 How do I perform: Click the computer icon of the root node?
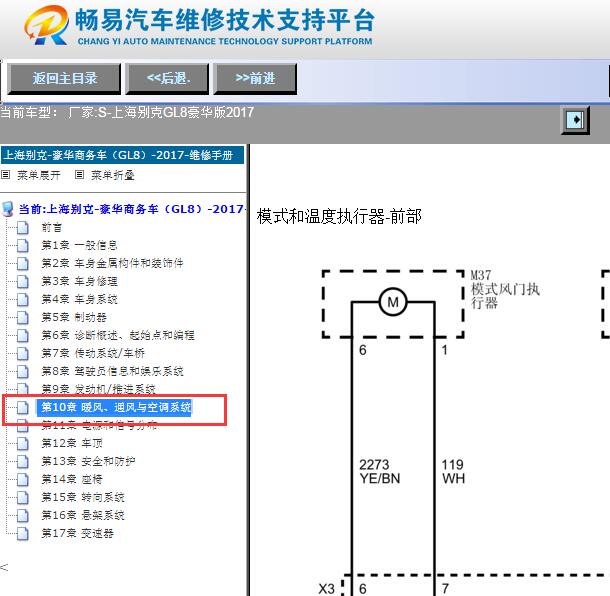pos(7,209)
